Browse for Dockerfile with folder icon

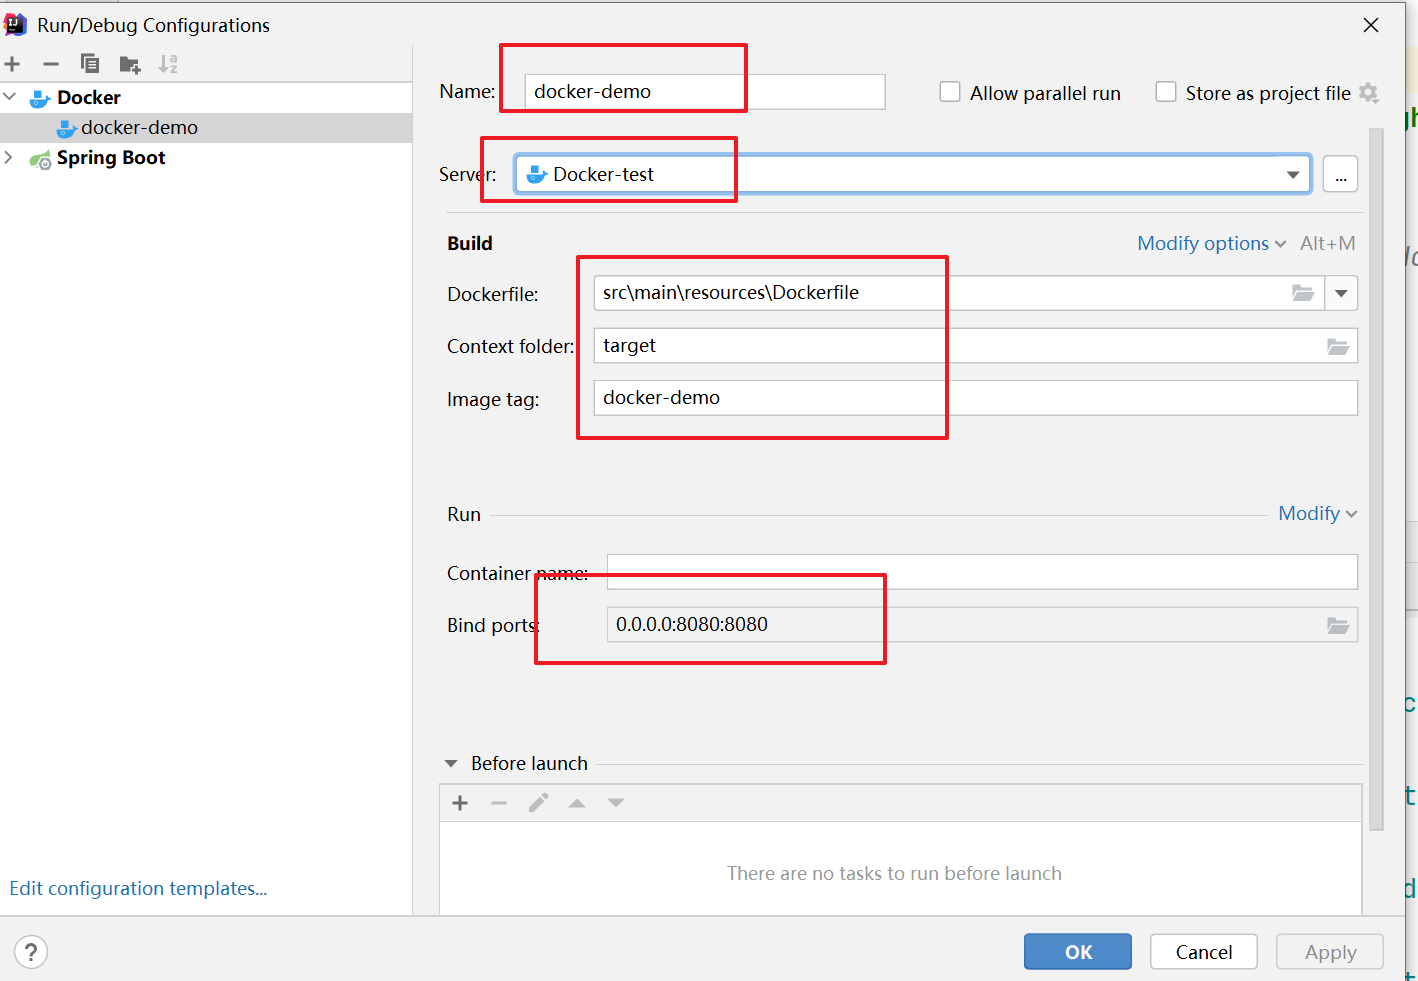(1303, 293)
